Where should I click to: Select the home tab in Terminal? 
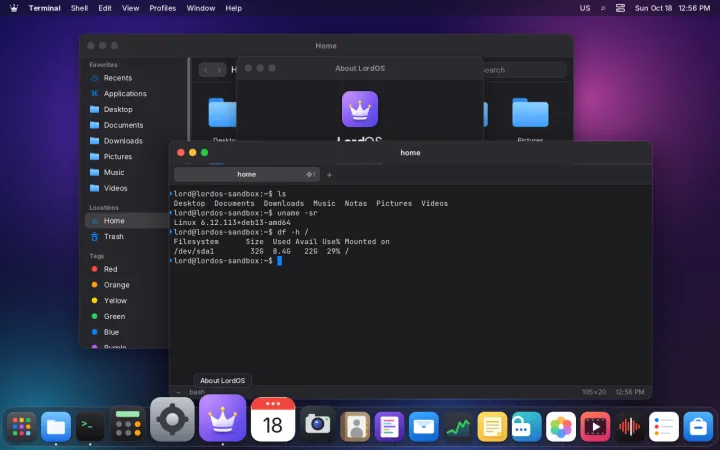(247, 174)
